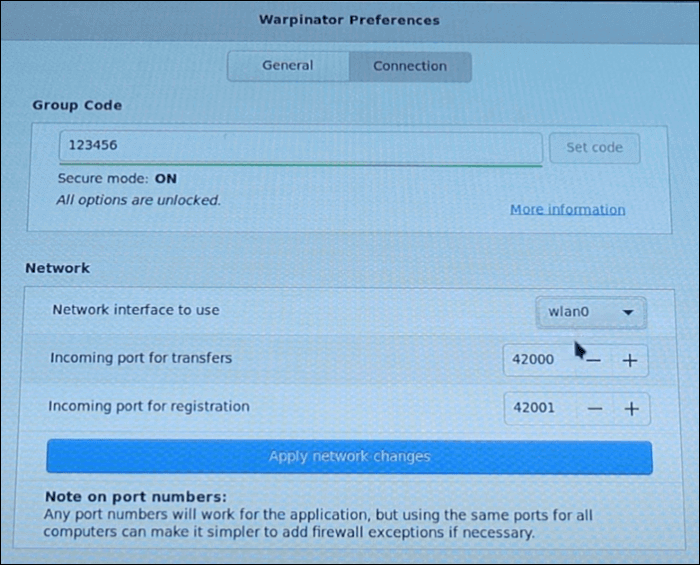700x565 pixels.
Task: Select the Connection tab
Action: coord(410,66)
